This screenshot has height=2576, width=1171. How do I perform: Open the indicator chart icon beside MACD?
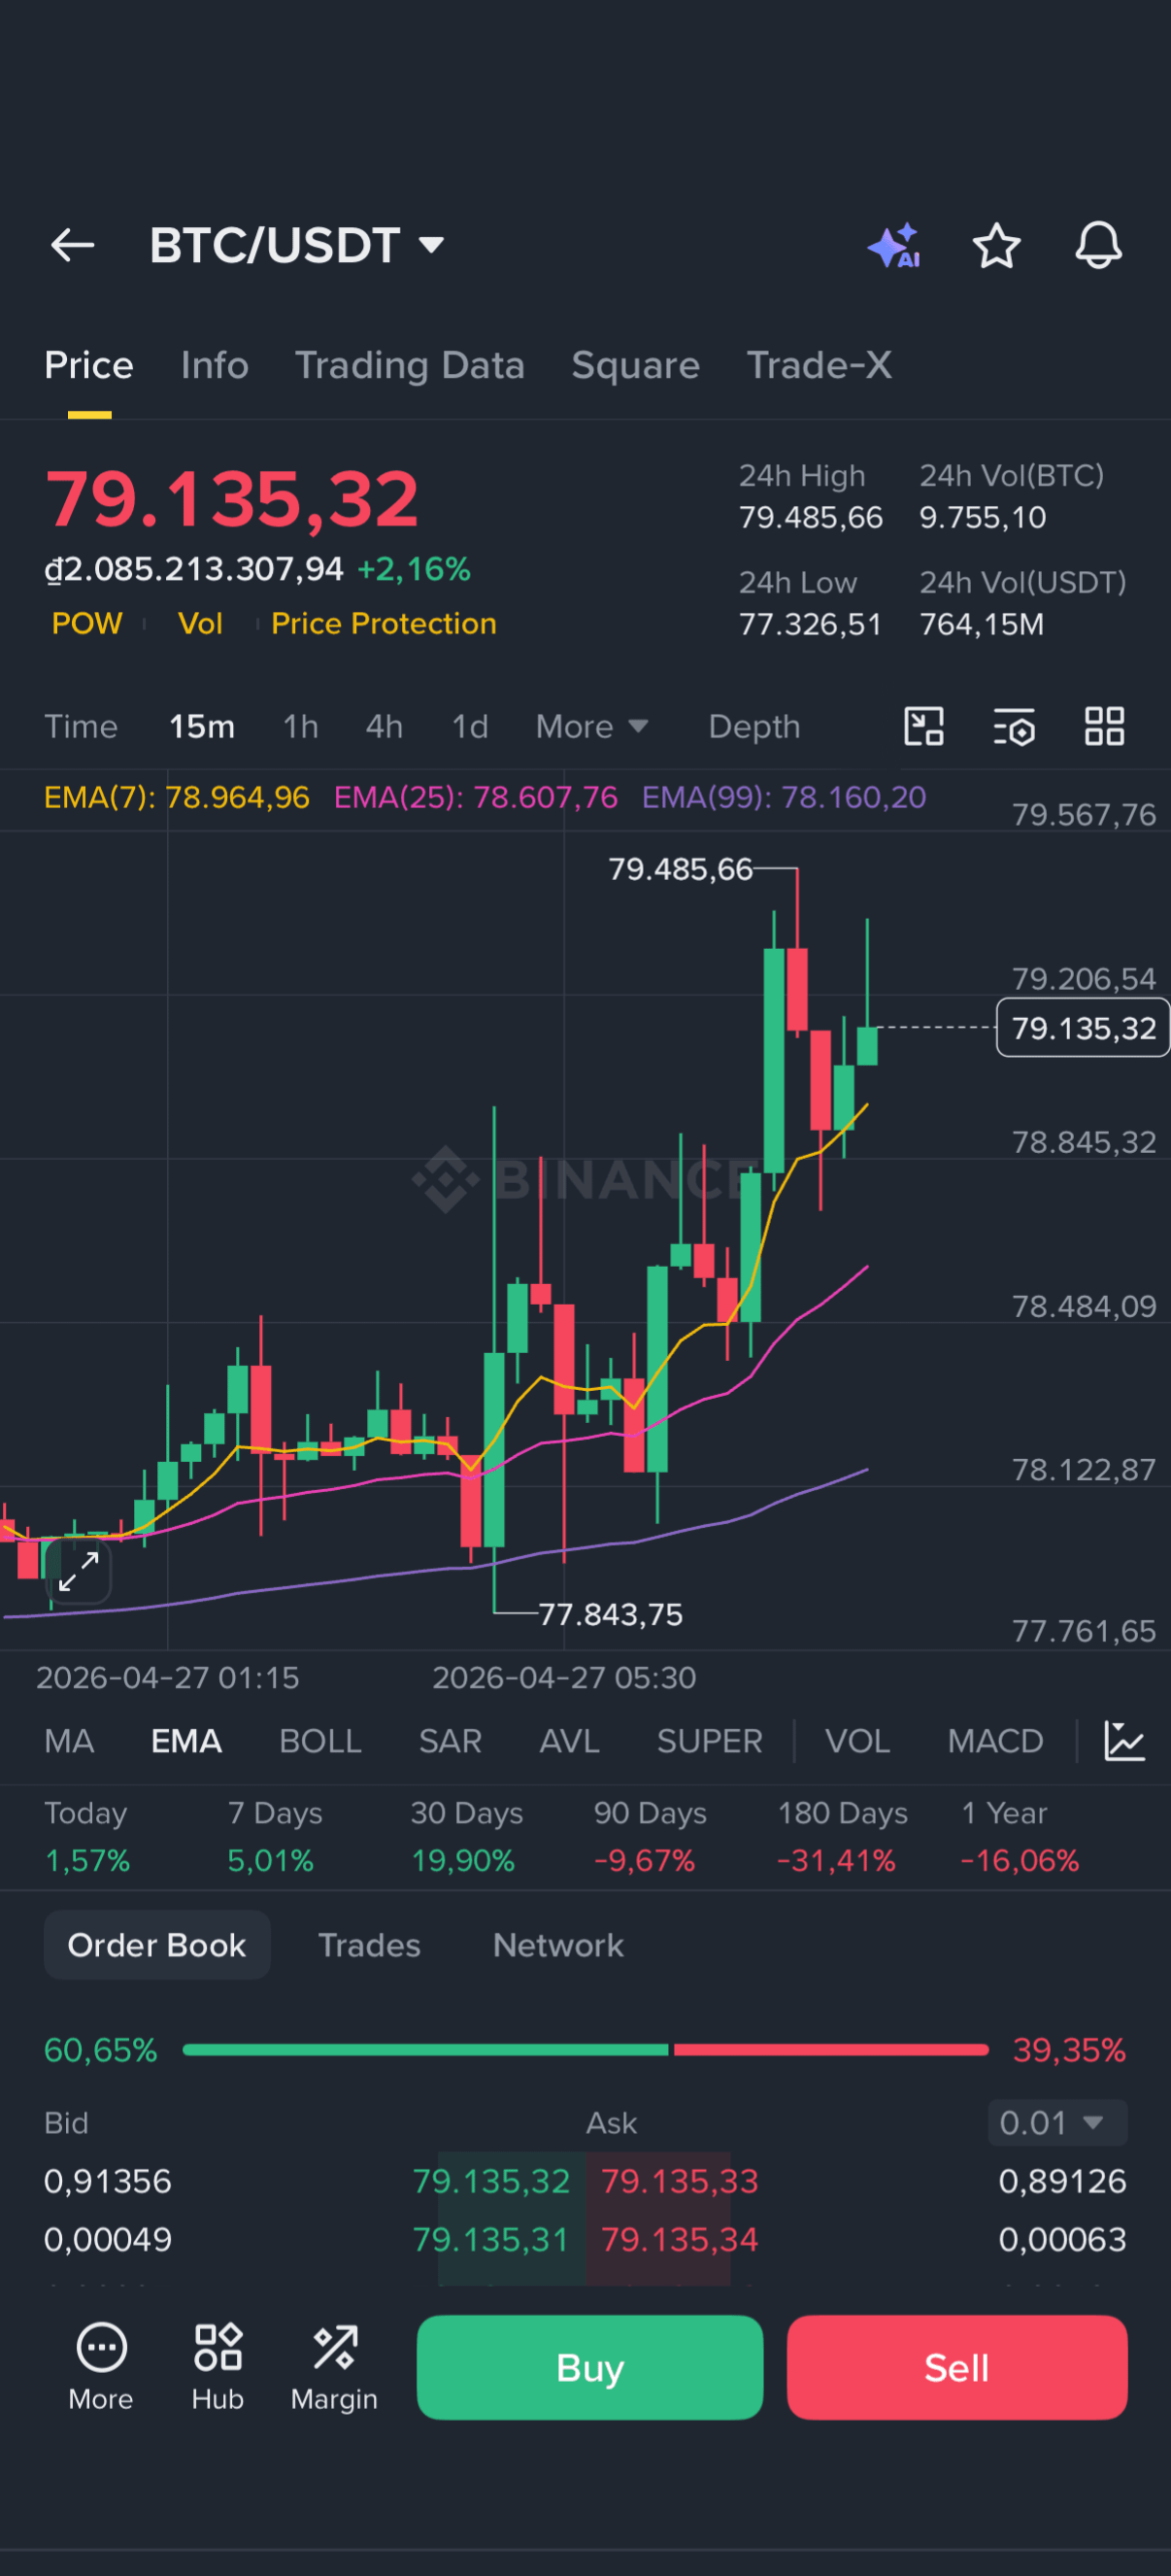1124,1741
